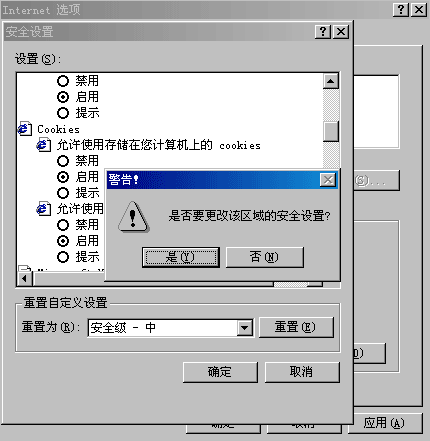The height and width of the screenshot is (441, 430).
Task: Click 确定 in the 安全设置 dialog
Action: [x=220, y=372]
